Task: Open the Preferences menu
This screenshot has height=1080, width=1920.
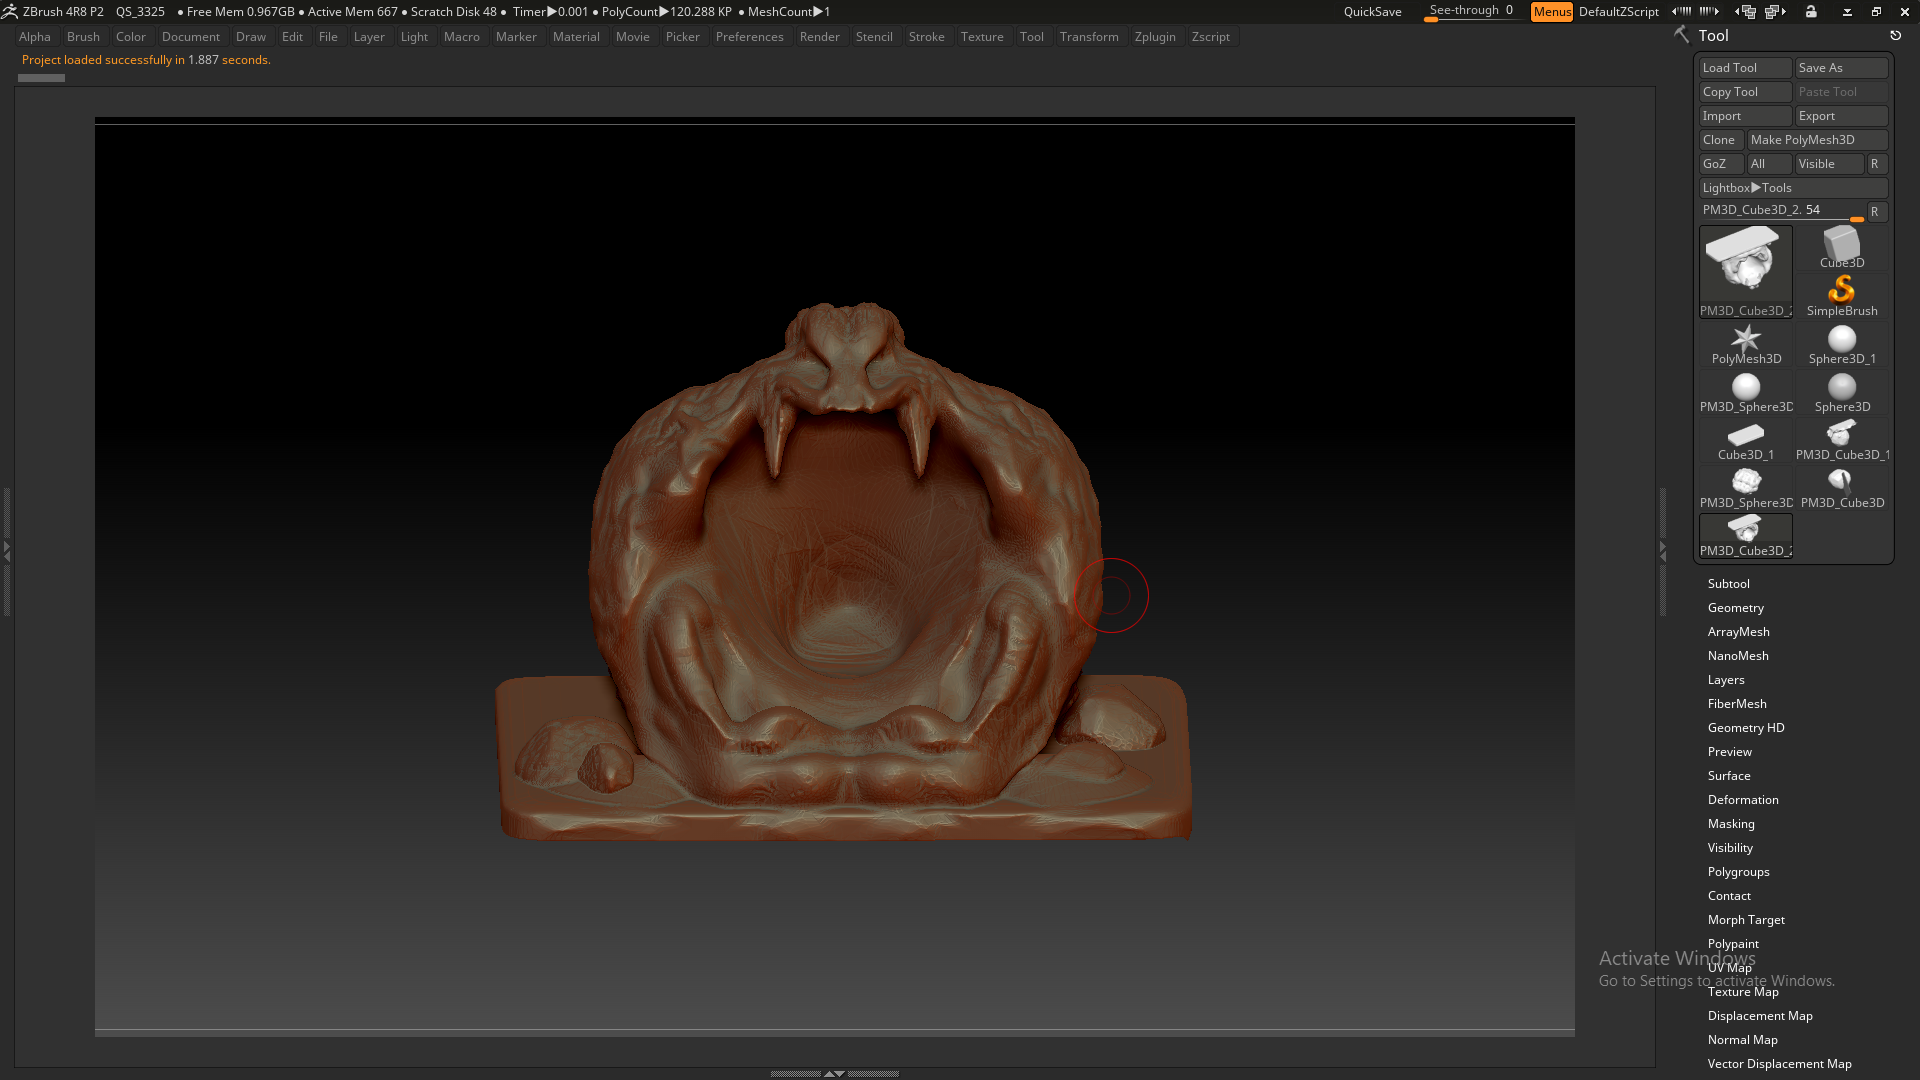Action: [749, 37]
